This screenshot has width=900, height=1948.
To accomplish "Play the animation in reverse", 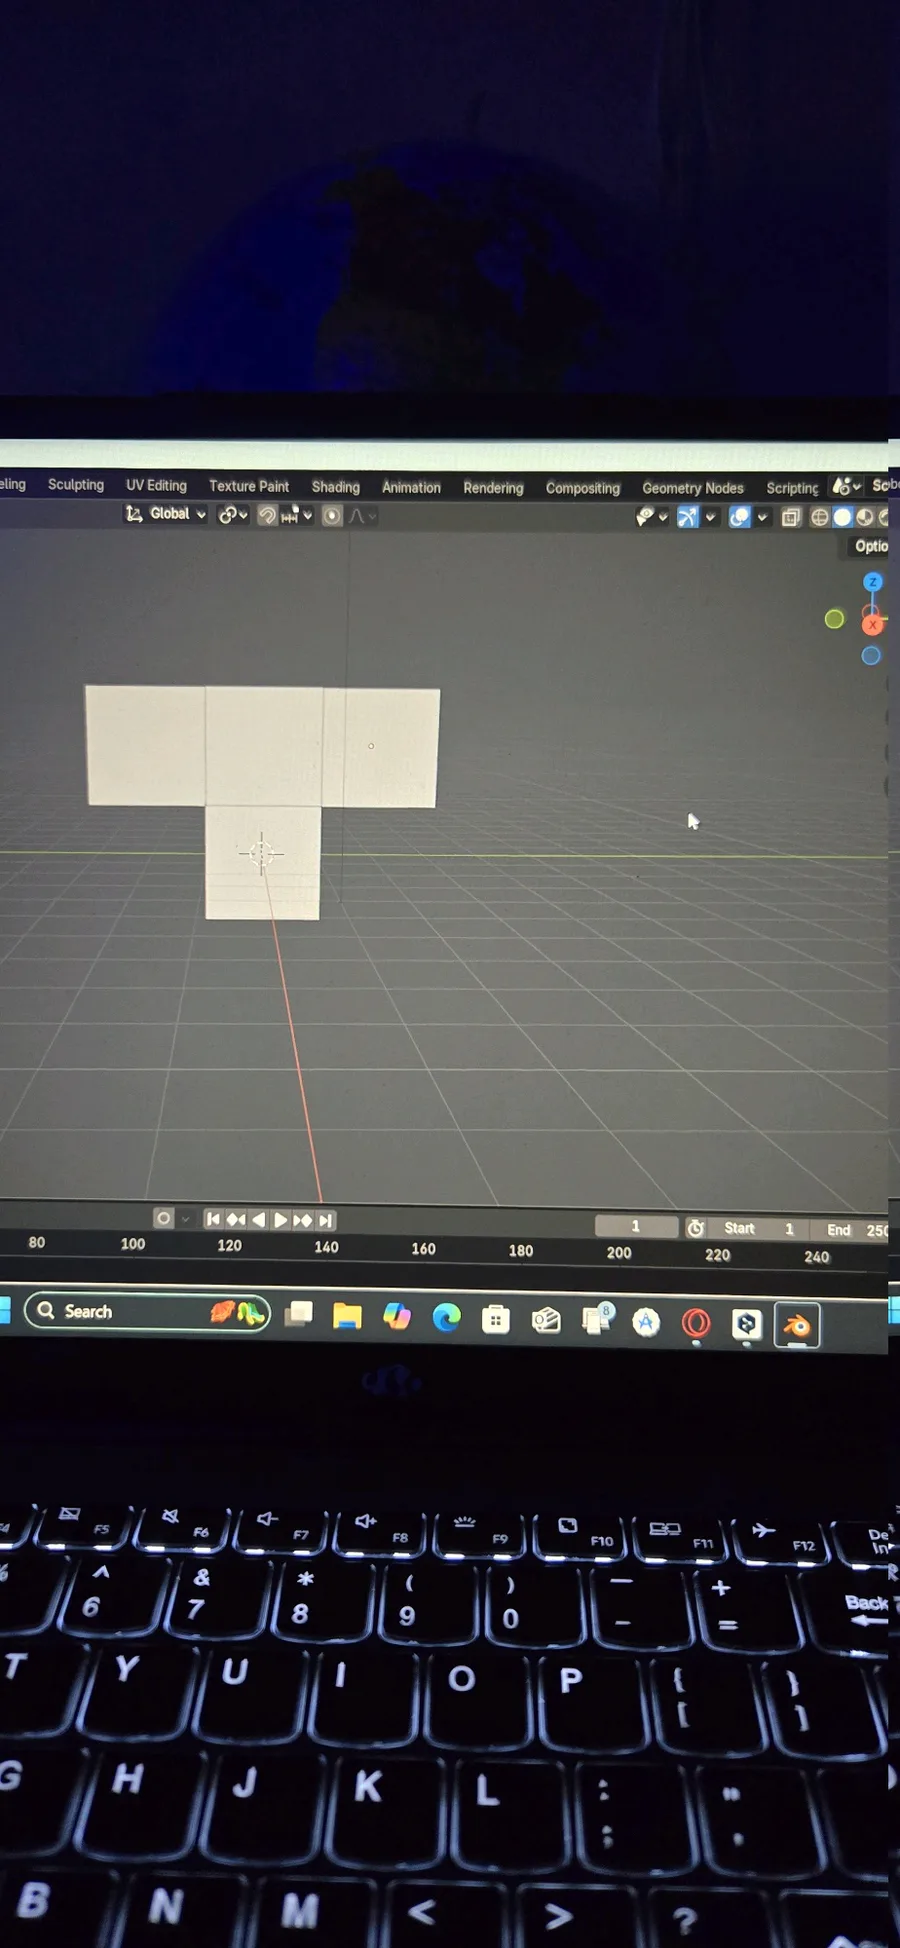I will click(x=259, y=1219).
